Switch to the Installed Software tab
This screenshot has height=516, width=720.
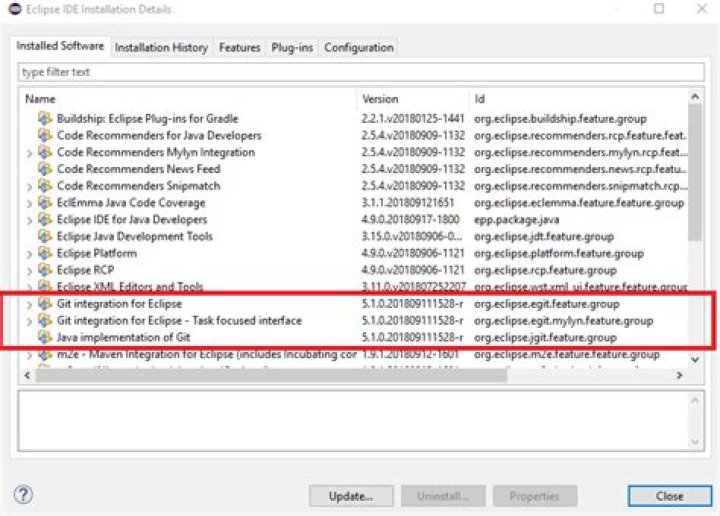pyautogui.click(x=60, y=46)
